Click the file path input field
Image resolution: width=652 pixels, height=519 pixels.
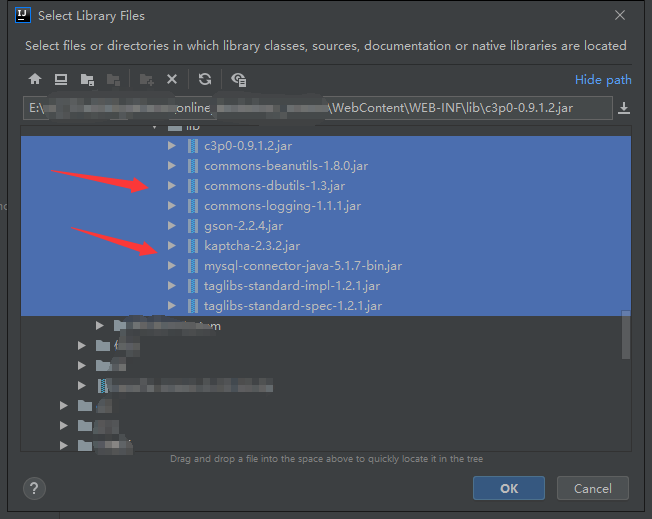pyautogui.click(x=318, y=108)
